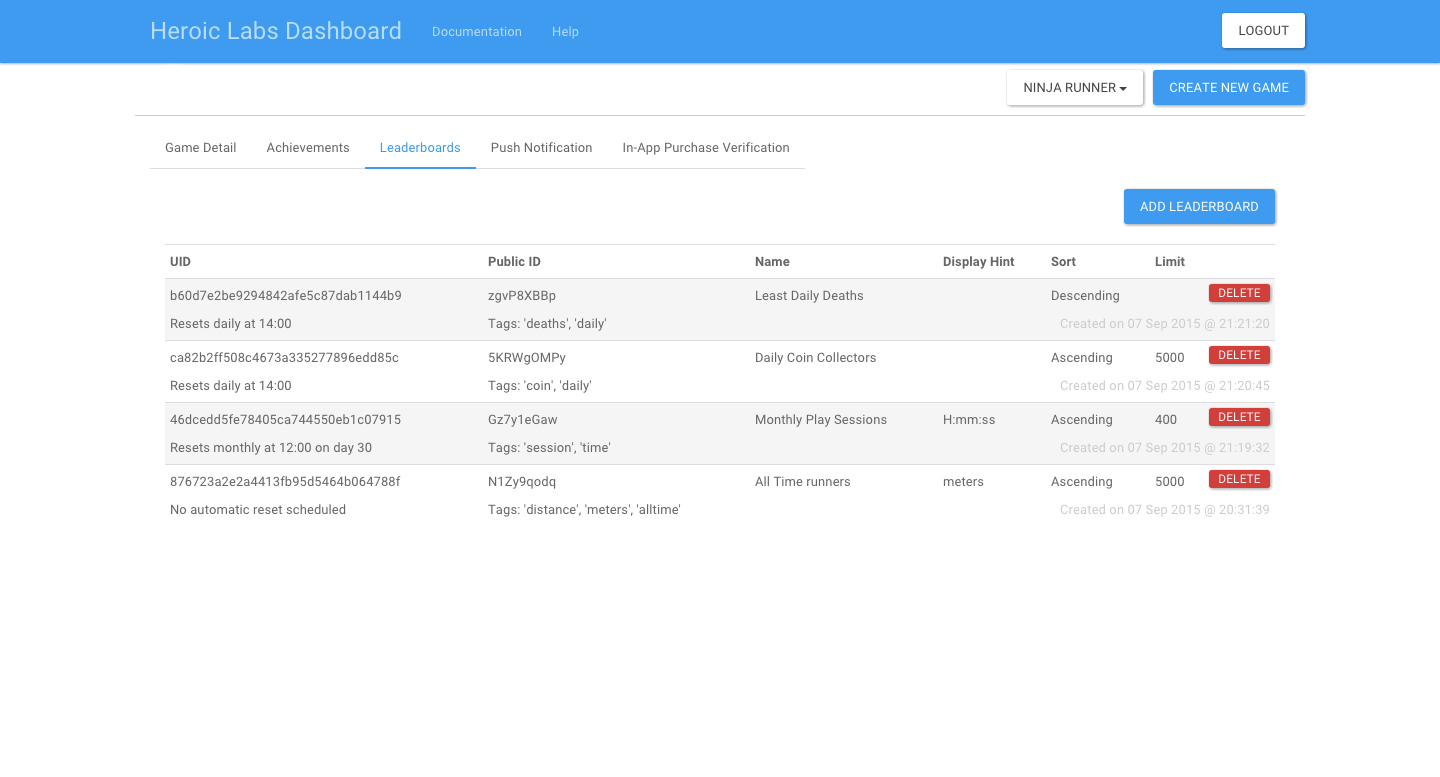This screenshot has height=777, width=1440.
Task: Click the Display Hint column header
Action: tap(978, 262)
